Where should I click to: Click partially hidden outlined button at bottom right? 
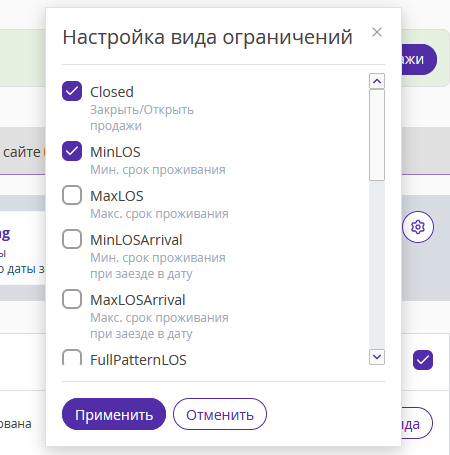point(417,423)
